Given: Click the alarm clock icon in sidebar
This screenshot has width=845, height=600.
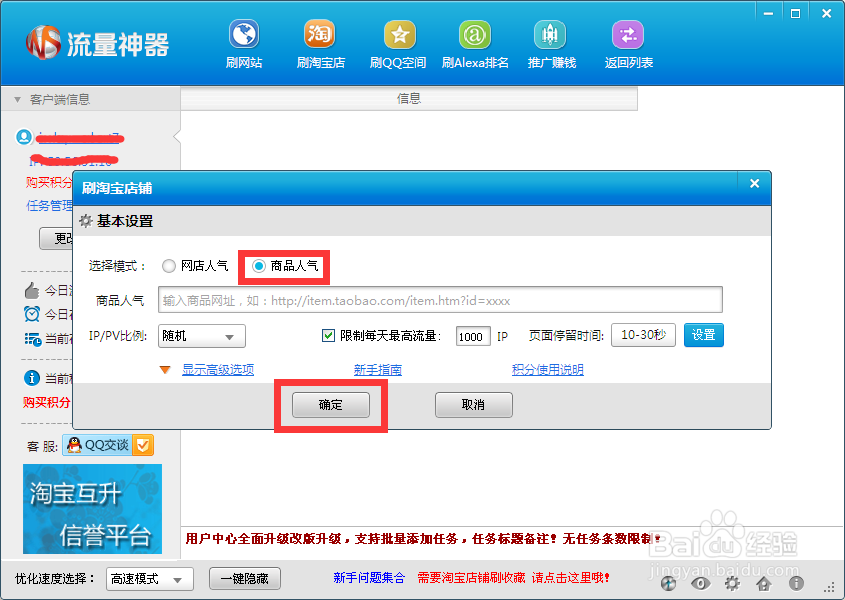Looking at the screenshot, I should coord(32,314).
